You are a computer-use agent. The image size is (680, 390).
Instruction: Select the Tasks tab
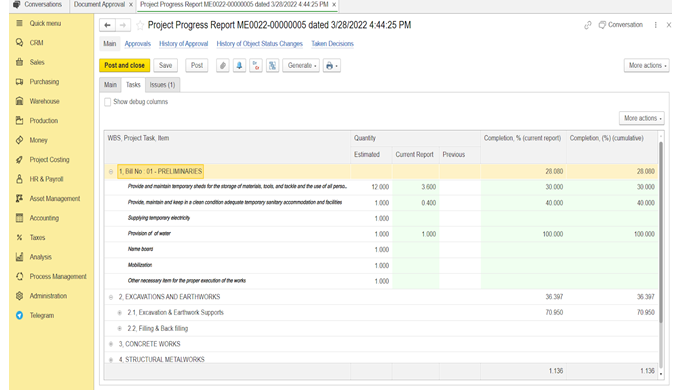pyautogui.click(x=133, y=85)
